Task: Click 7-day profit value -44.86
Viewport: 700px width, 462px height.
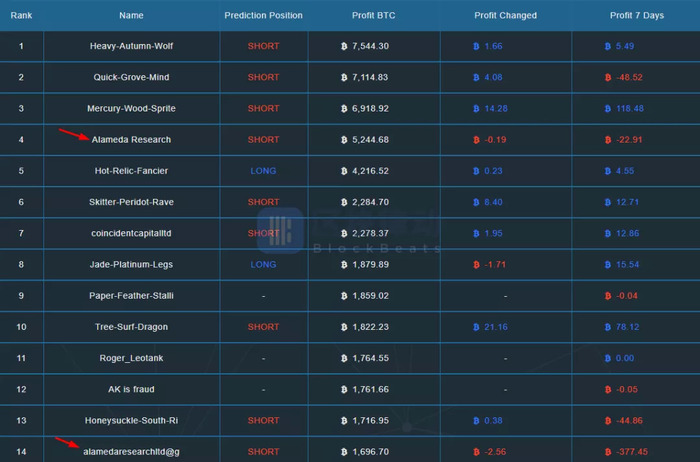Action: click(629, 421)
